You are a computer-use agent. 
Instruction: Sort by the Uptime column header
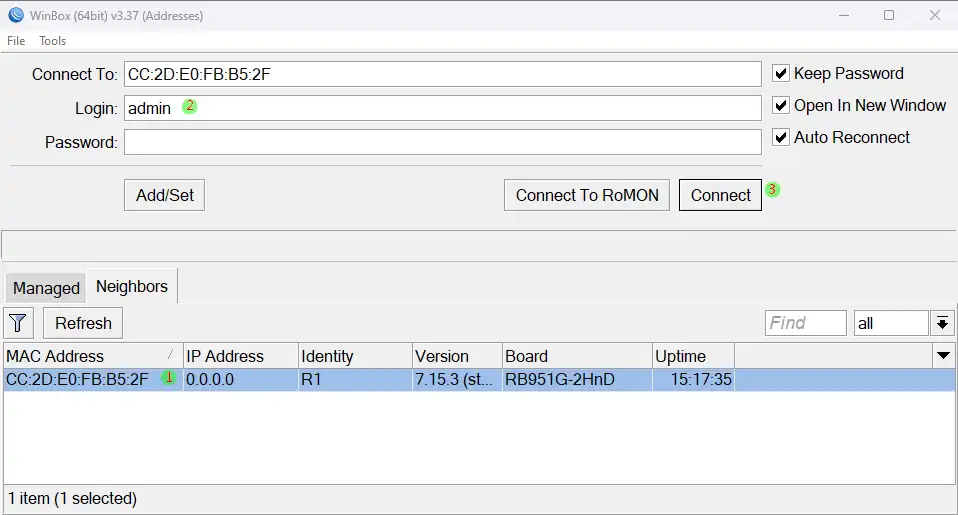pos(693,356)
